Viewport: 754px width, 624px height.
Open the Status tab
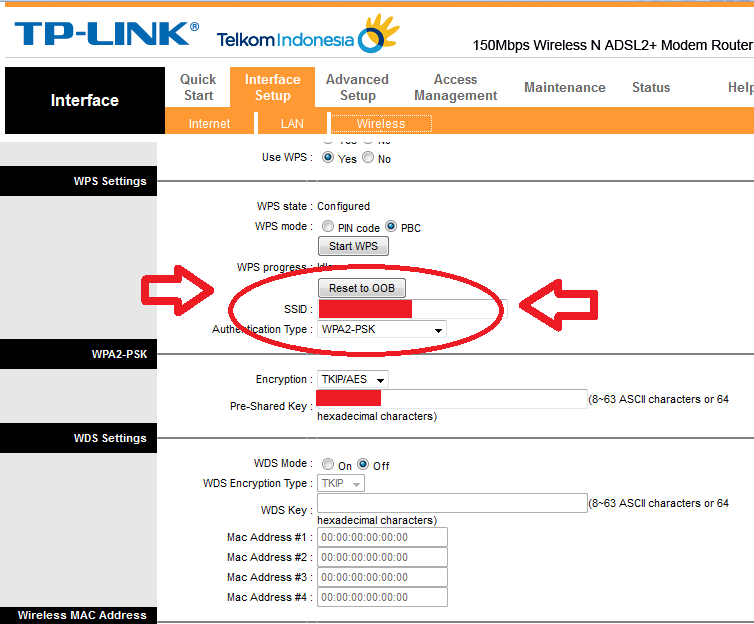coord(651,87)
